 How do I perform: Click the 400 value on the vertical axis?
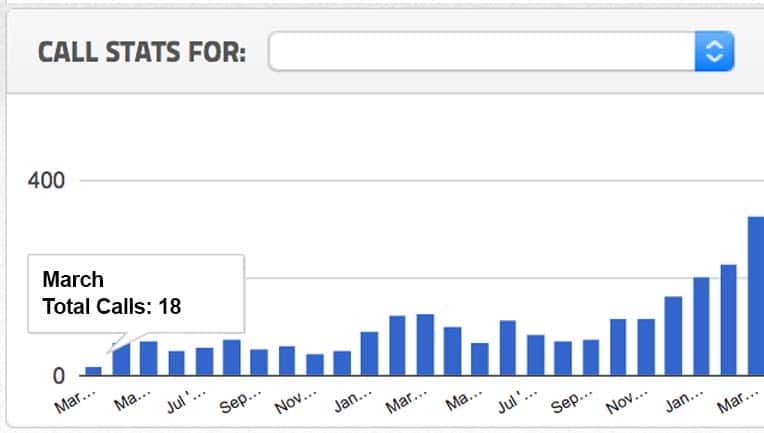pos(46,181)
